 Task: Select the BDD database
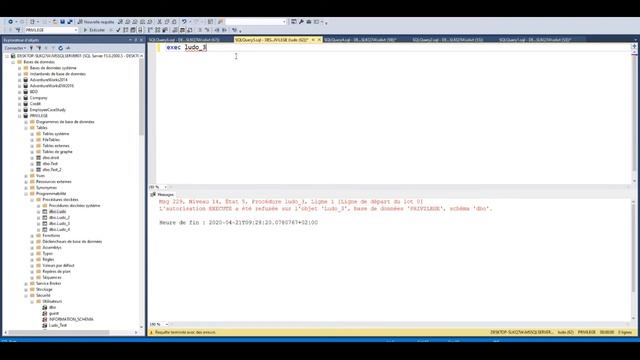(x=33, y=92)
